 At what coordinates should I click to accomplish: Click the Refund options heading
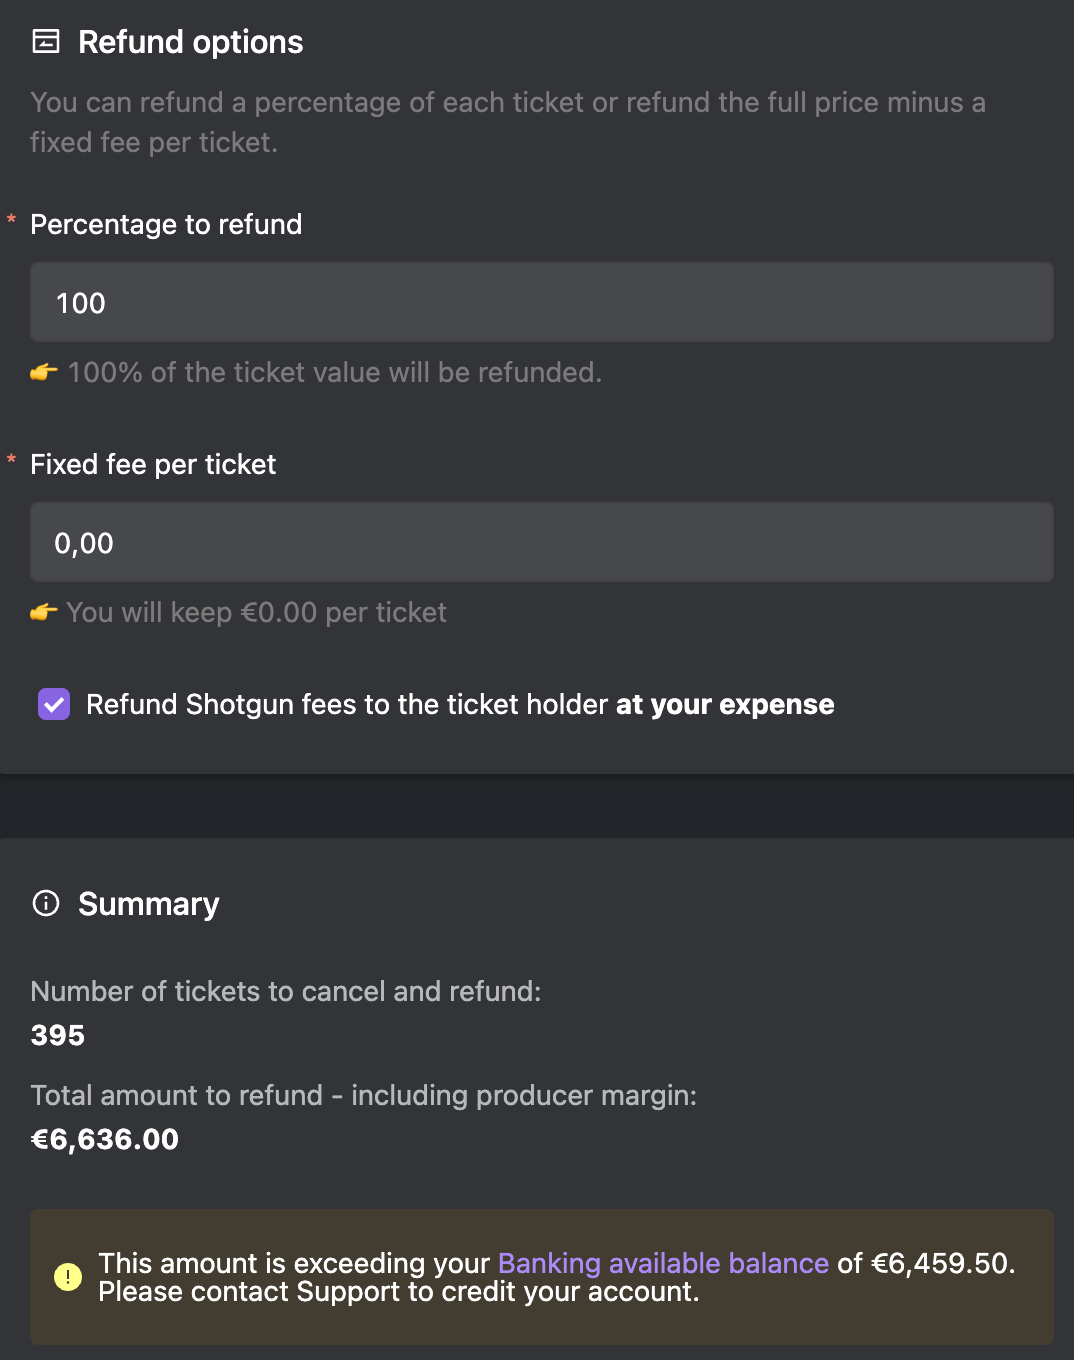click(191, 42)
